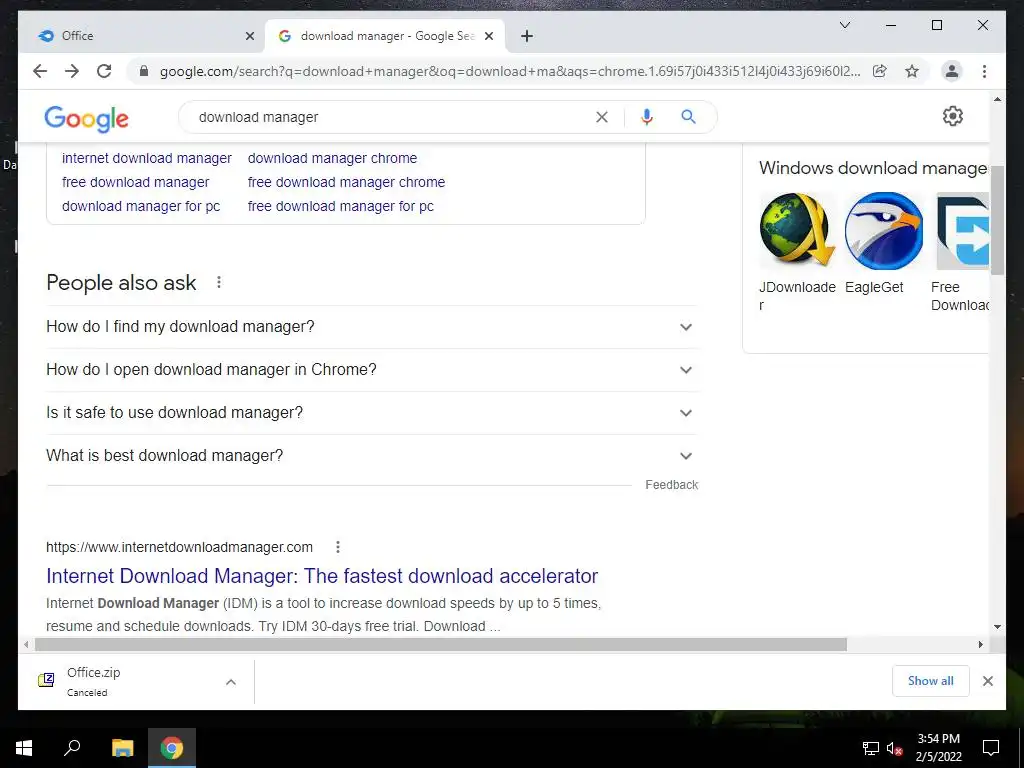1024x768 pixels.
Task: Go back with the browser back arrow
Action: pos(40,71)
